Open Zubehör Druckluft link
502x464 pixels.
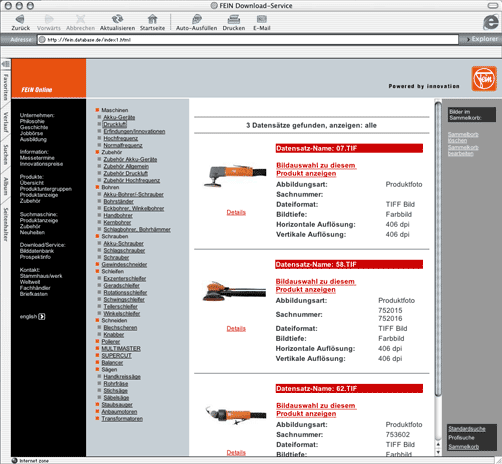click(125, 173)
